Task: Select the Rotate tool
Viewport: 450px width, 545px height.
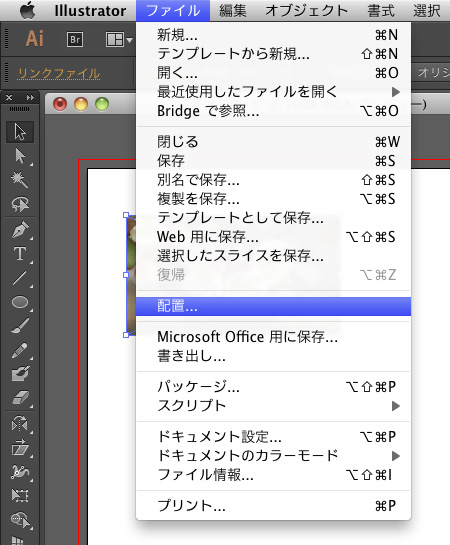Action: (20, 424)
